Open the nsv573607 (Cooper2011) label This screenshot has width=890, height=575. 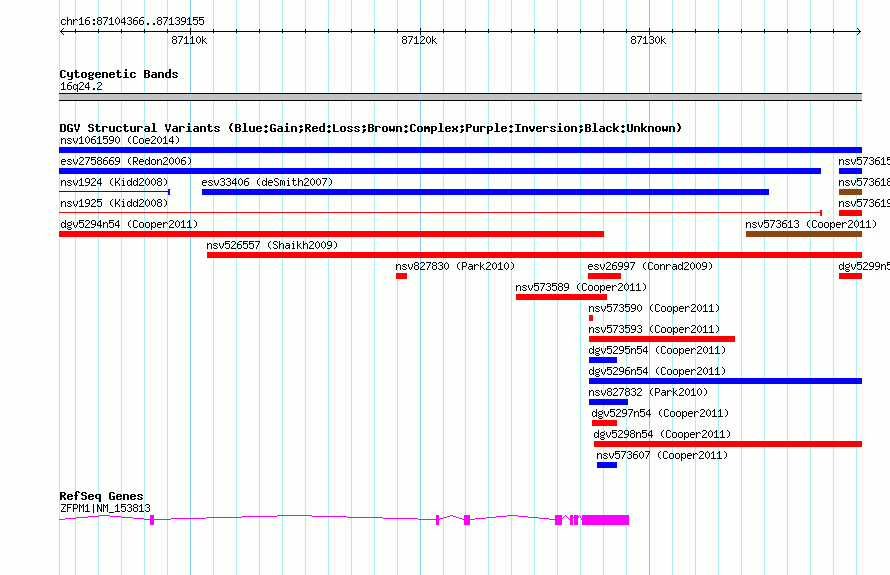[662, 455]
